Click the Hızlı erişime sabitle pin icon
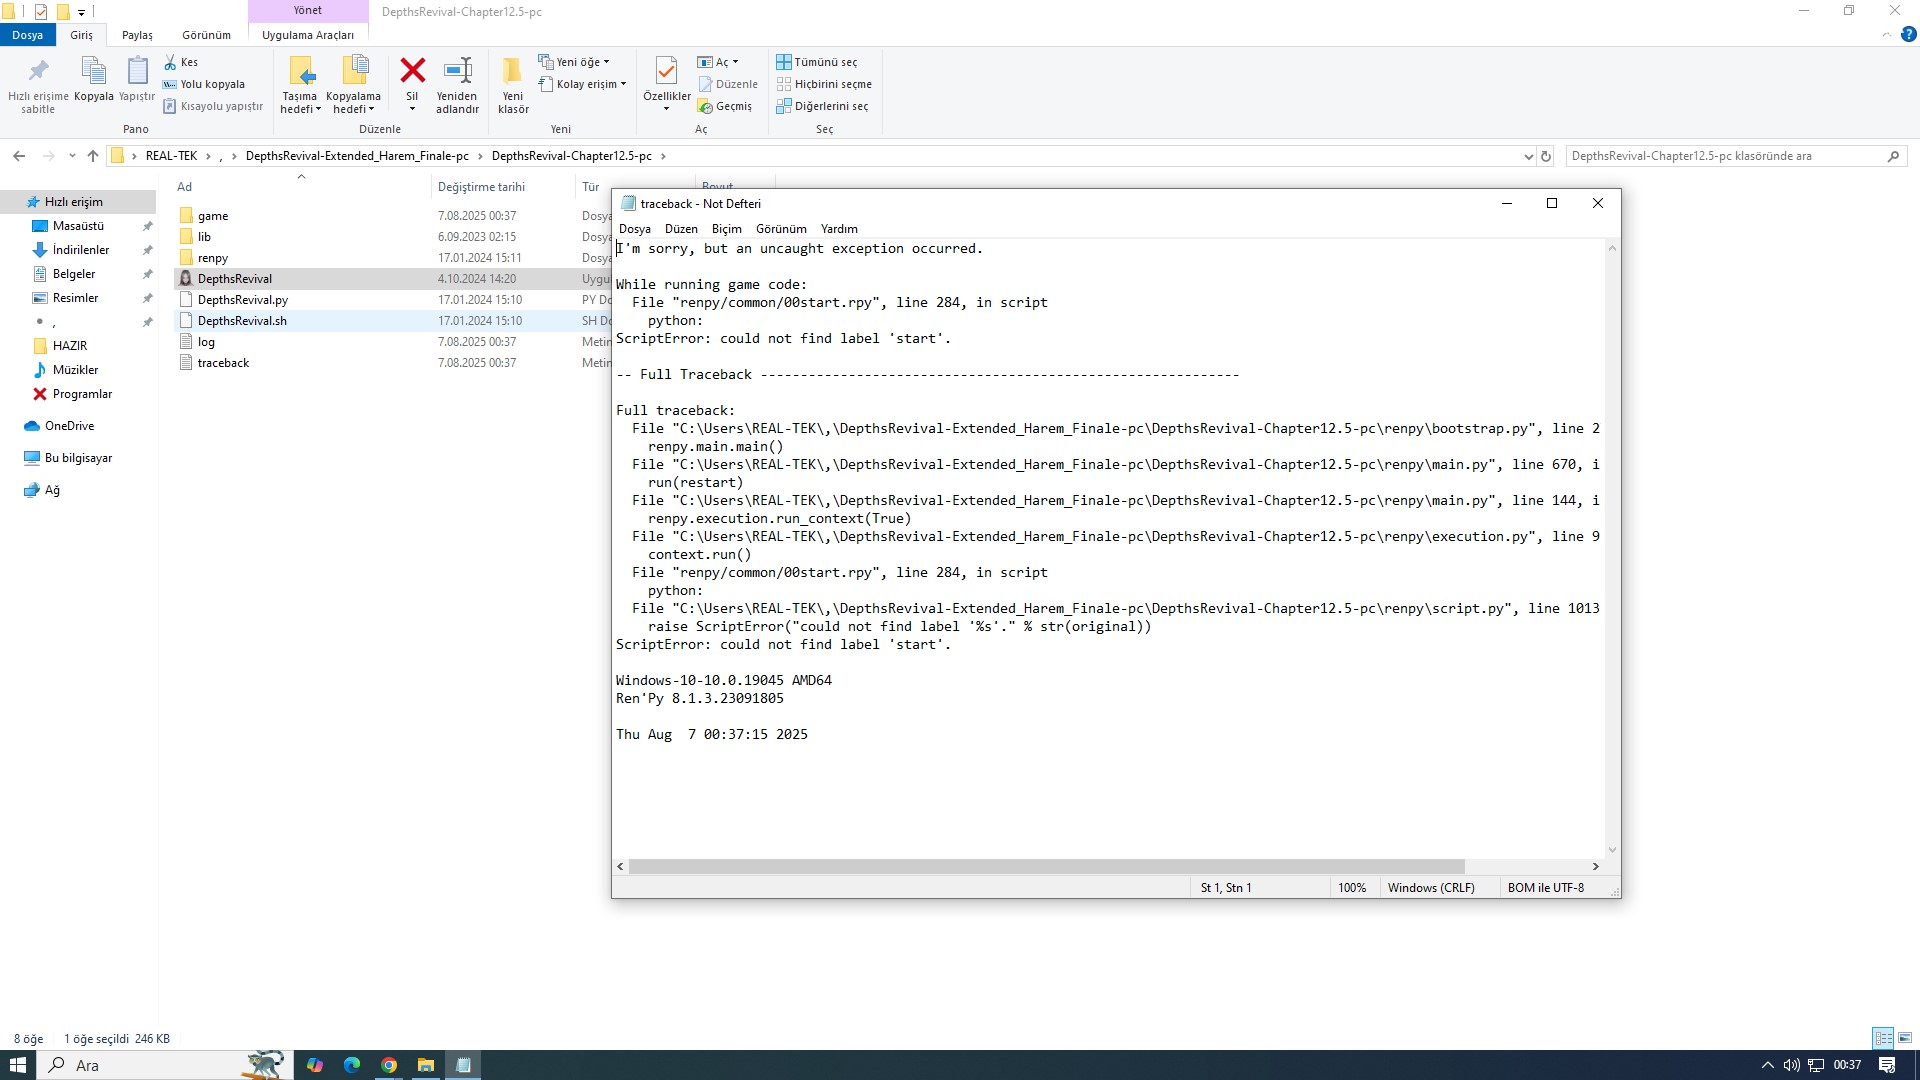Screen dimensions: 1920x1080 pyautogui.click(x=38, y=71)
